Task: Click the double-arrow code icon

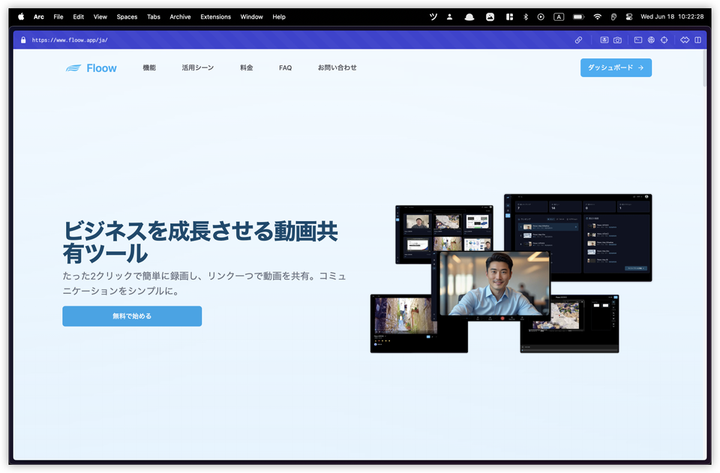Action: click(685, 40)
